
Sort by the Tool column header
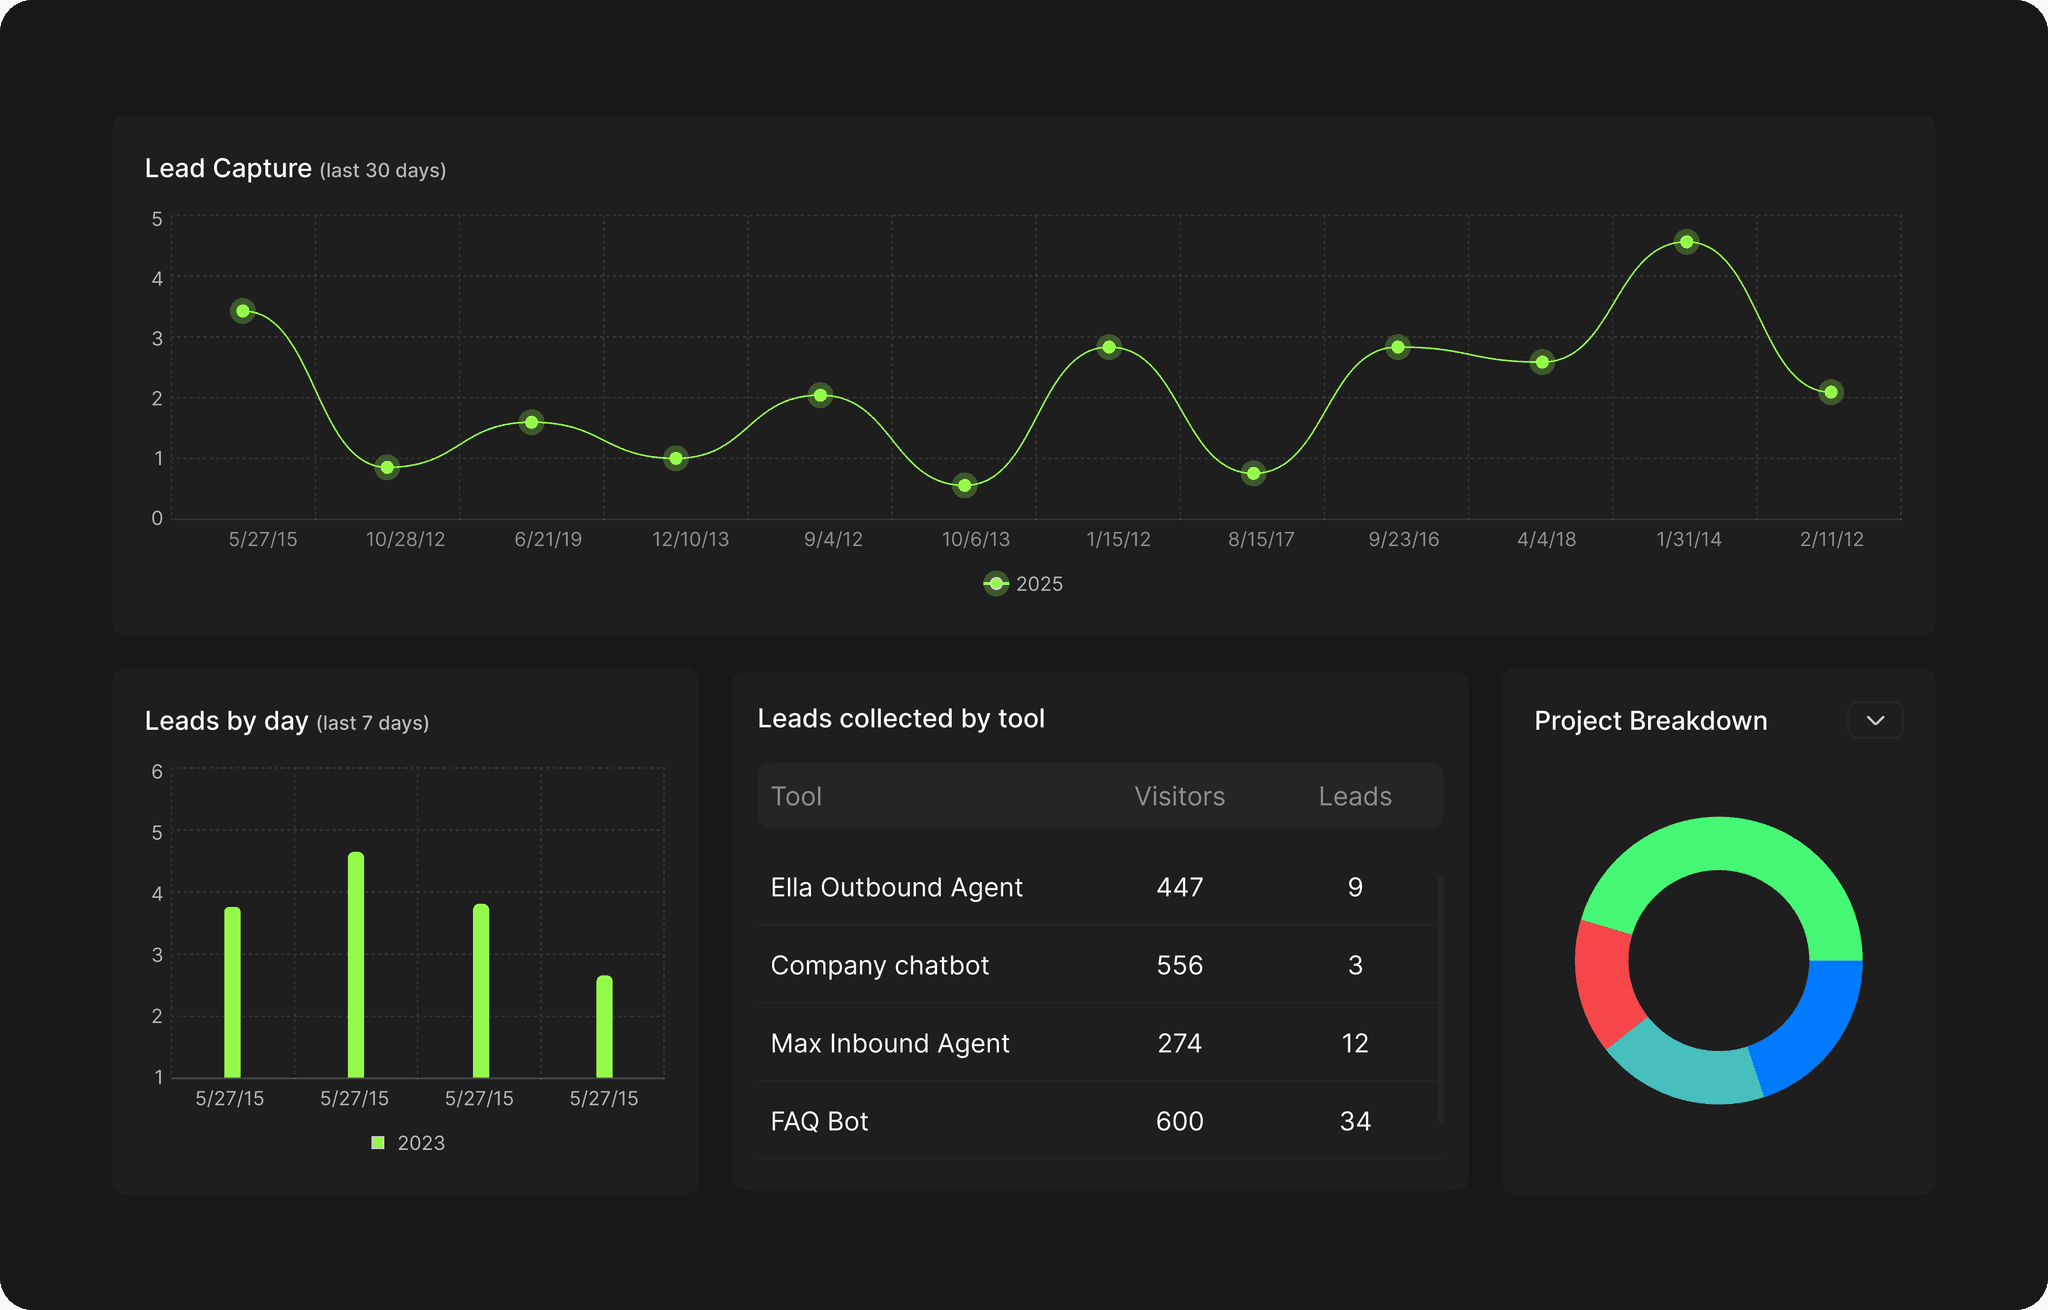coord(796,796)
